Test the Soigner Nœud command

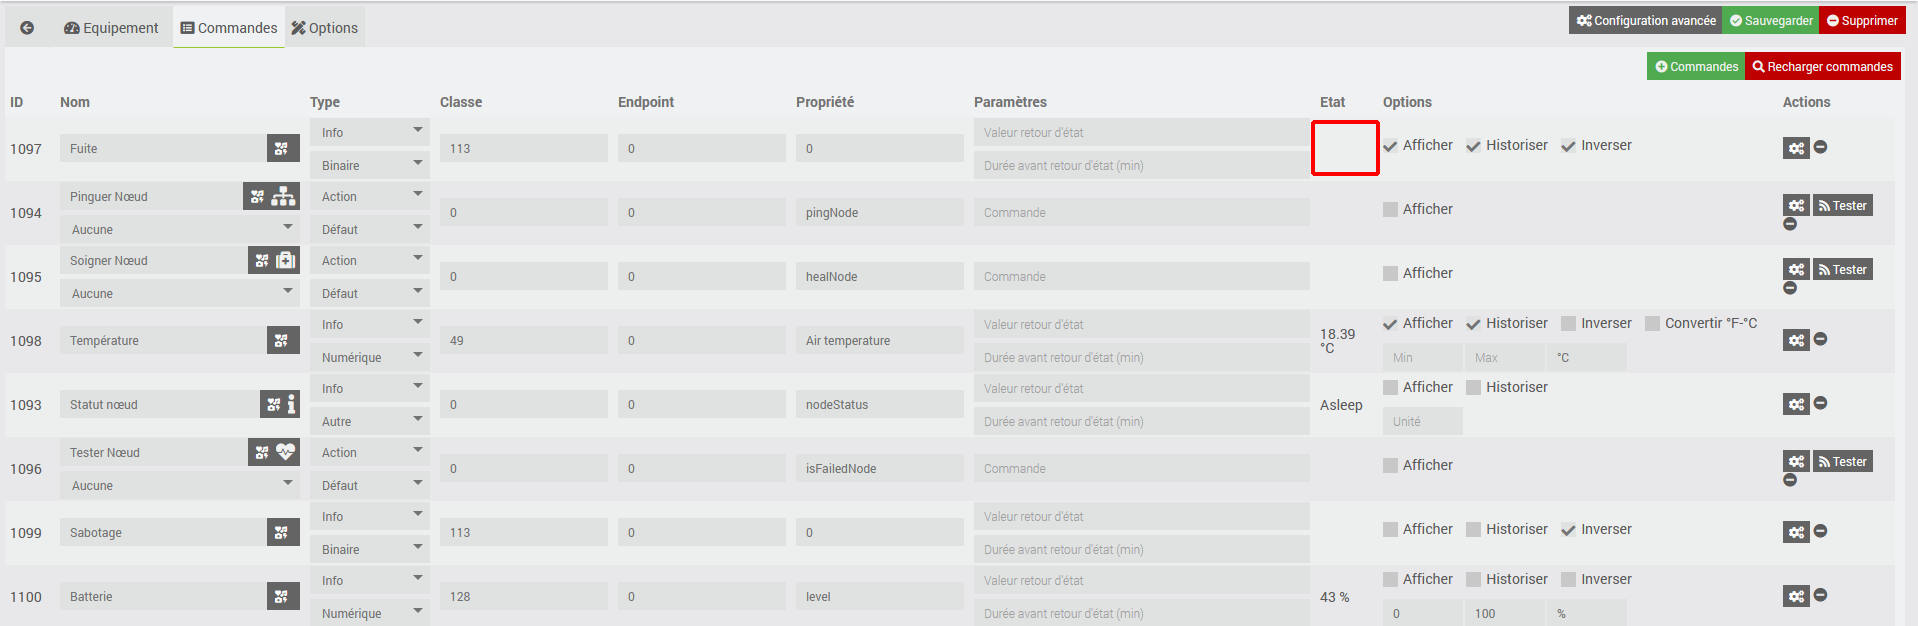tap(1842, 270)
